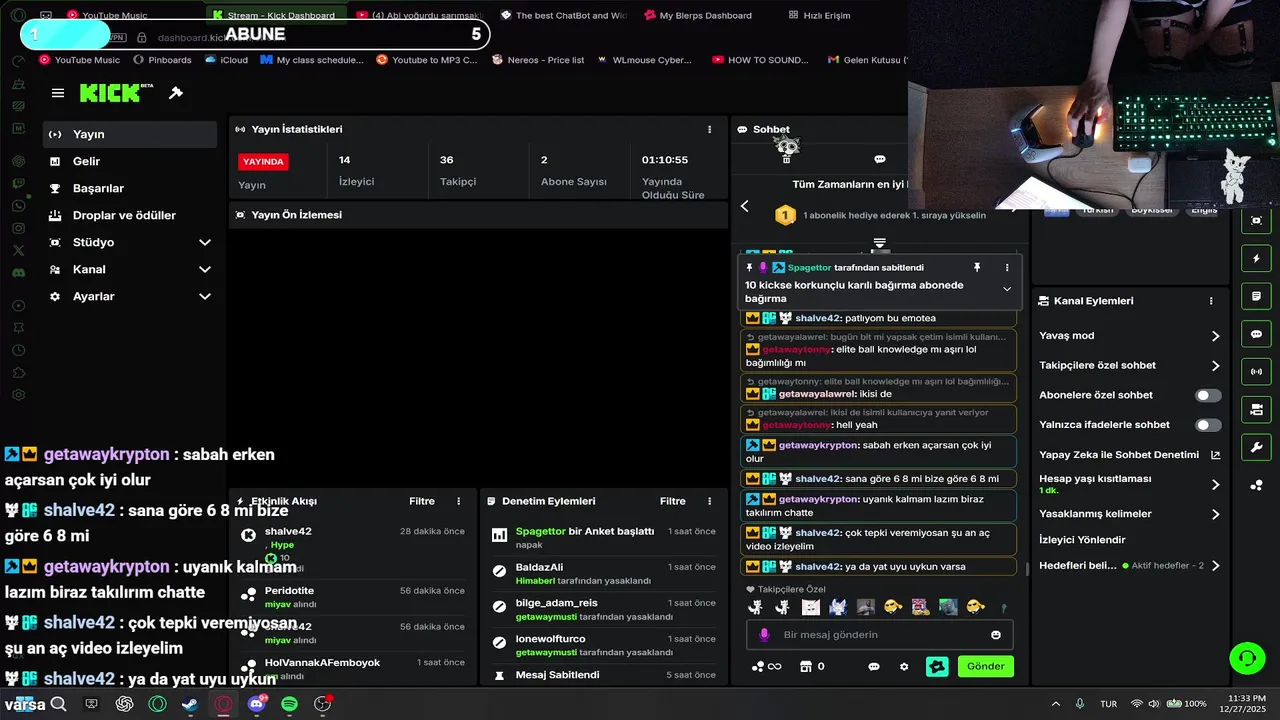Viewport: 1280px width, 720px height.
Task: Open the shop icon with 0 count
Action: coord(812,666)
